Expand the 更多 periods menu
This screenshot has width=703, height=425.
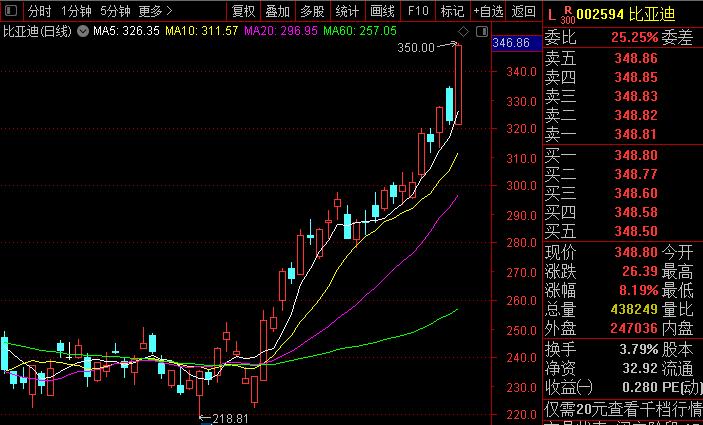click(155, 11)
